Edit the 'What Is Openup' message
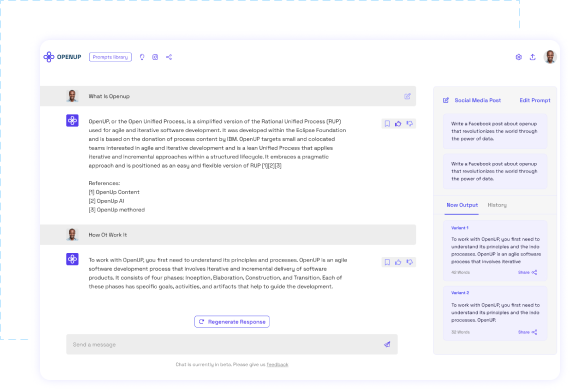 [407, 96]
